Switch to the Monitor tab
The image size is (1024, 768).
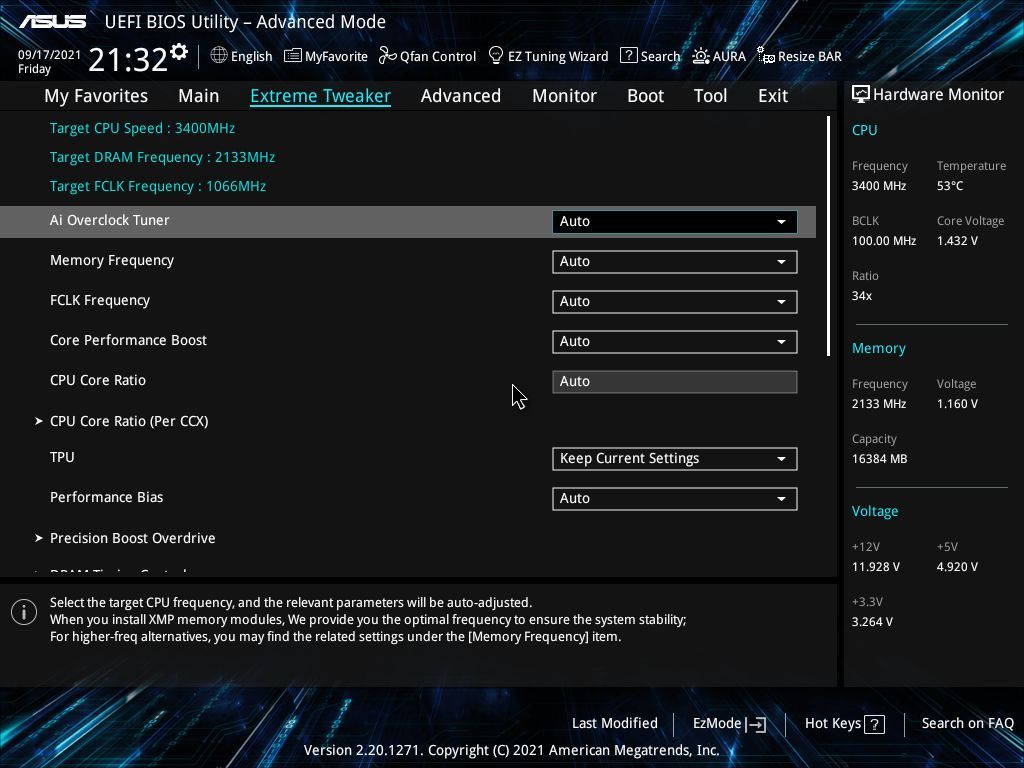point(564,96)
